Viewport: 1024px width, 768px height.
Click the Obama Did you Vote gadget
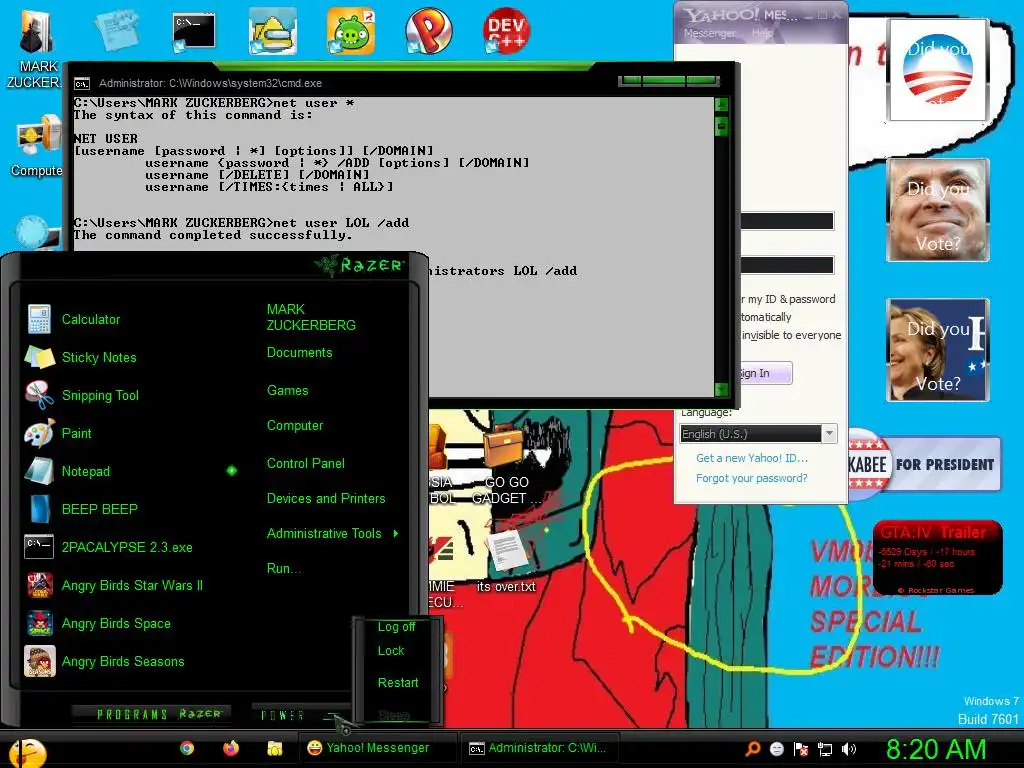(938, 70)
